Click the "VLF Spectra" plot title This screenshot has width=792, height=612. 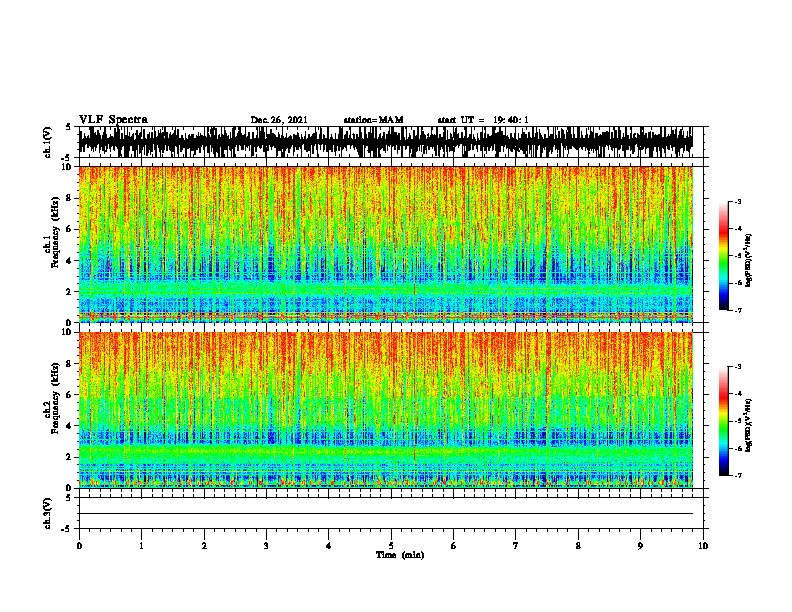coord(113,120)
